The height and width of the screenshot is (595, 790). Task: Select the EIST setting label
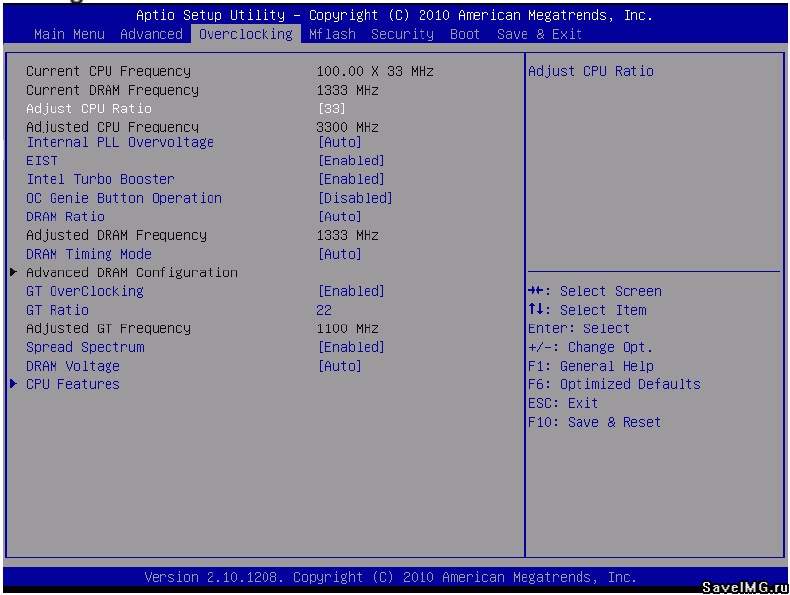(42, 161)
